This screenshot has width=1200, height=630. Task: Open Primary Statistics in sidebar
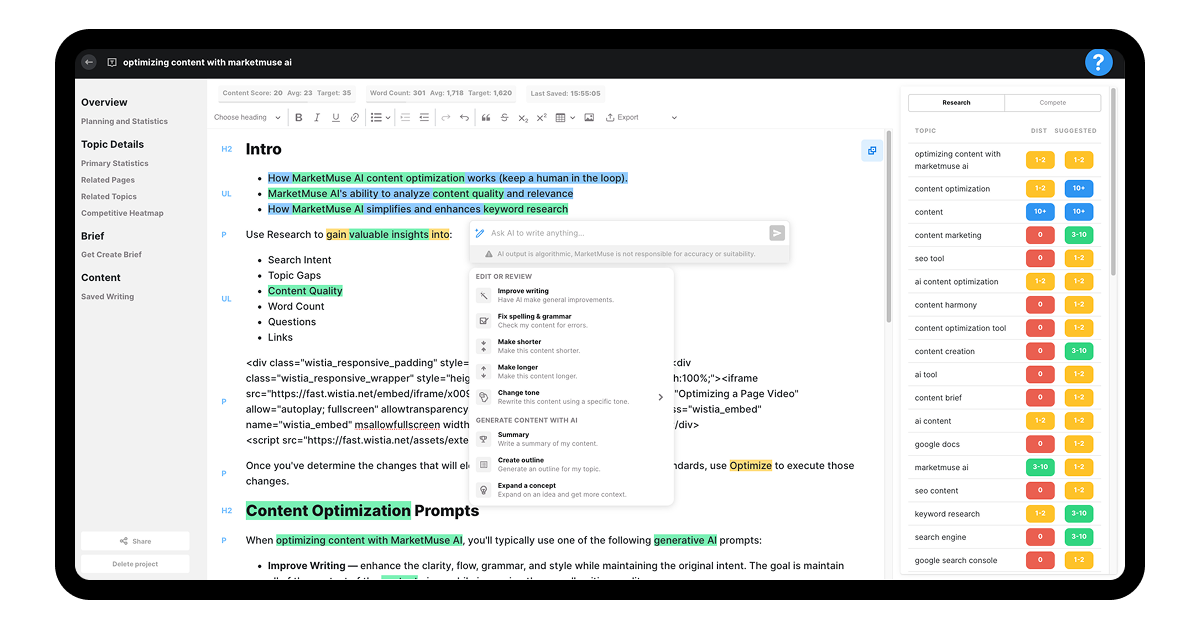click(x=114, y=163)
